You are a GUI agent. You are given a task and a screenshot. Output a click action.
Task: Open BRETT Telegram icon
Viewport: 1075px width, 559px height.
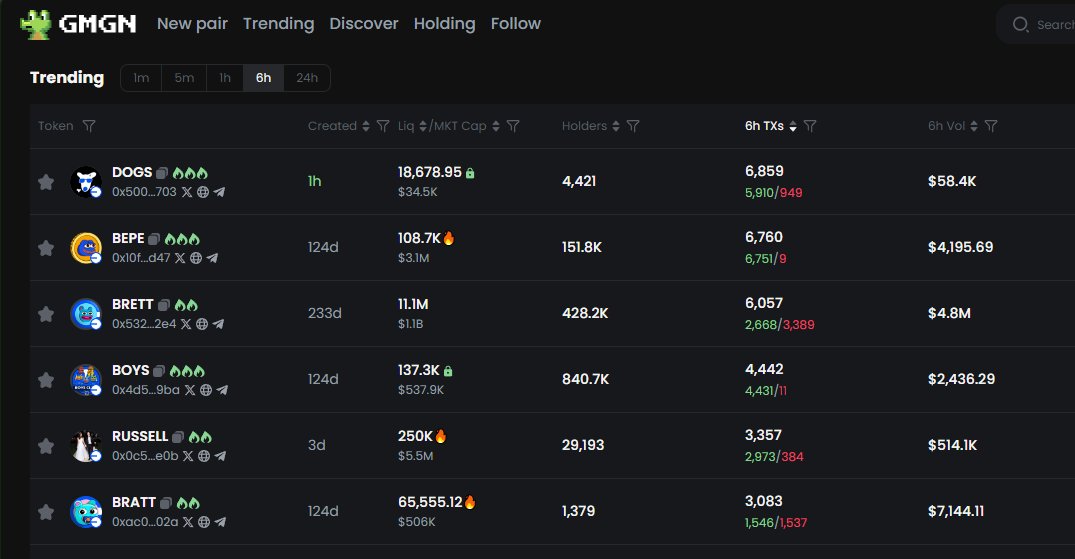pyautogui.click(x=218, y=324)
